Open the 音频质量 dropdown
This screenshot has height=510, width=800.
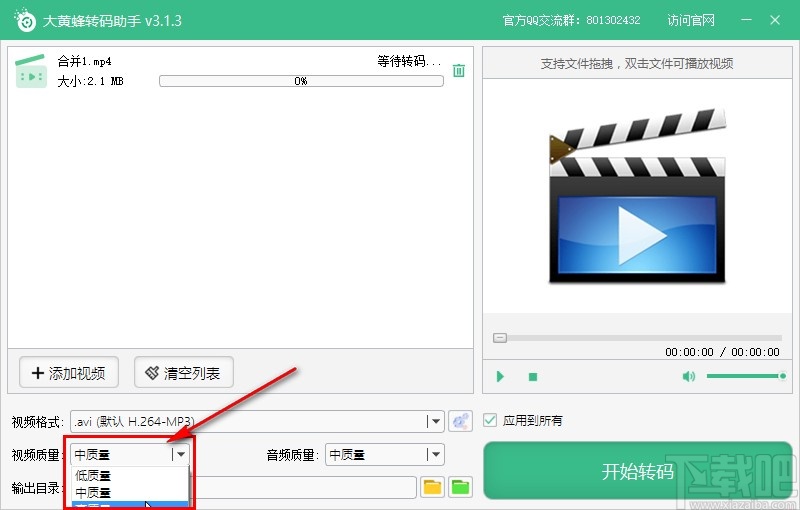point(435,454)
